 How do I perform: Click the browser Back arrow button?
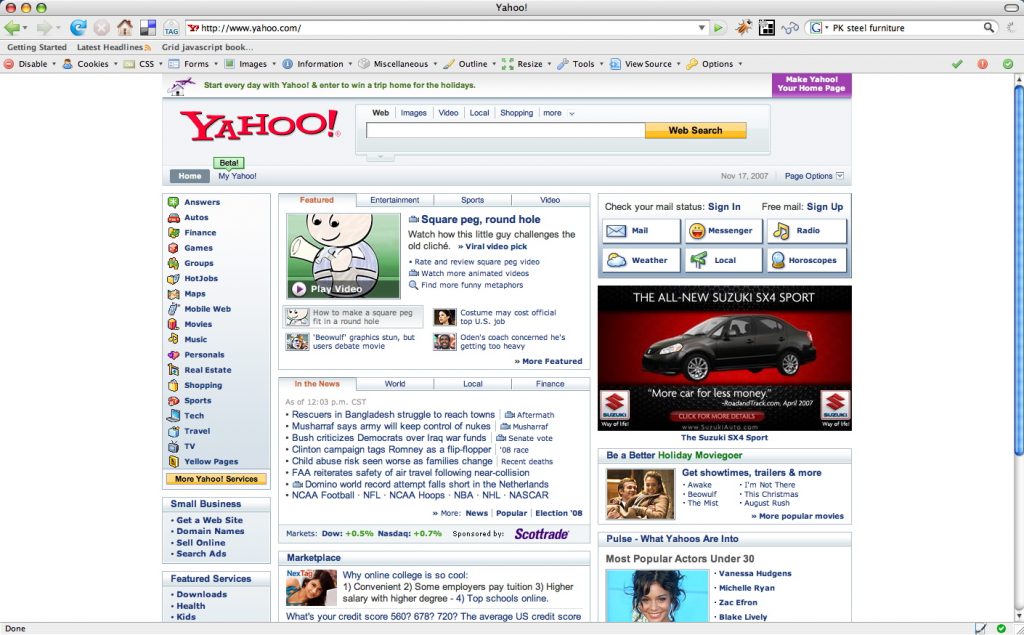point(12,27)
